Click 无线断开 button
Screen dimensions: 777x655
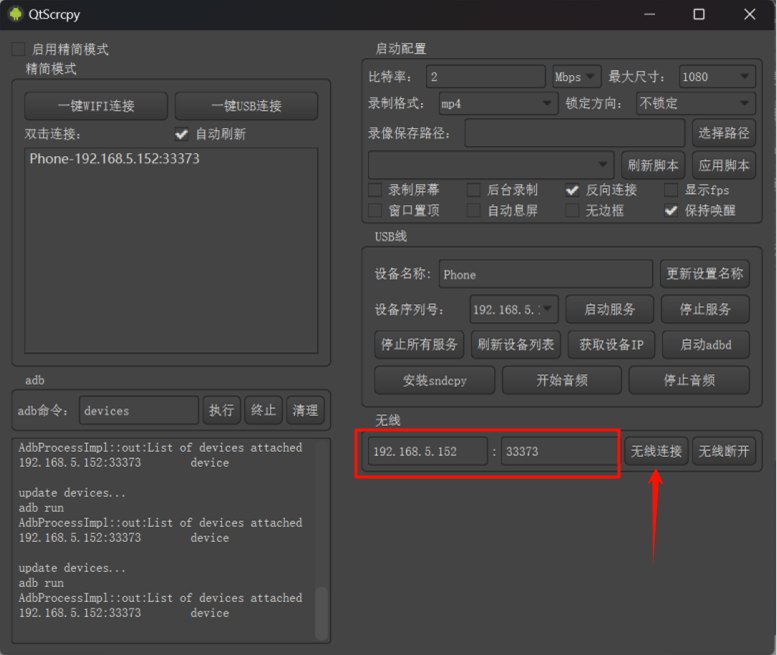[x=723, y=451]
